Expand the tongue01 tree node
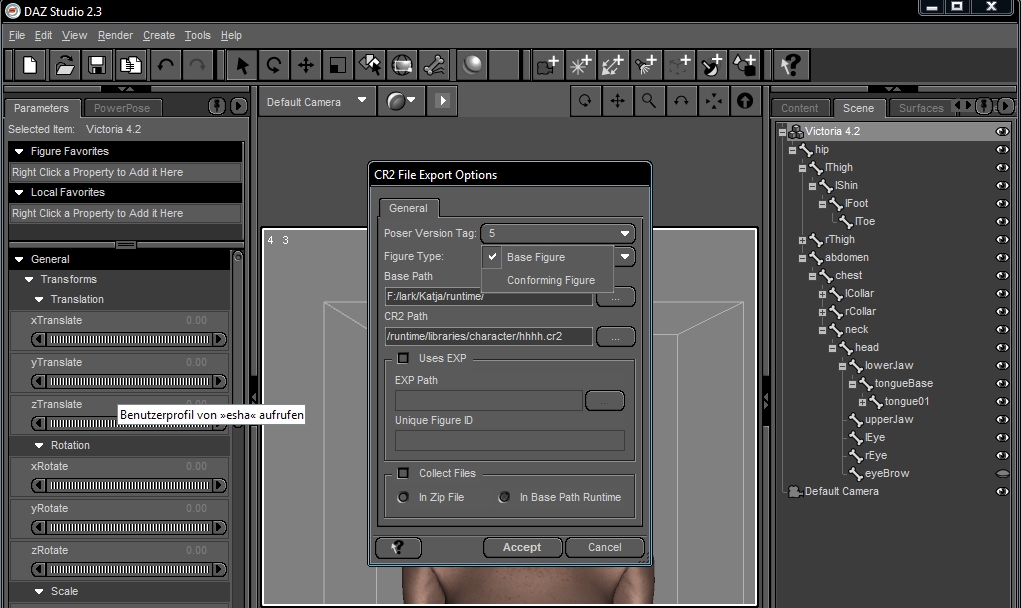 click(x=862, y=402)
